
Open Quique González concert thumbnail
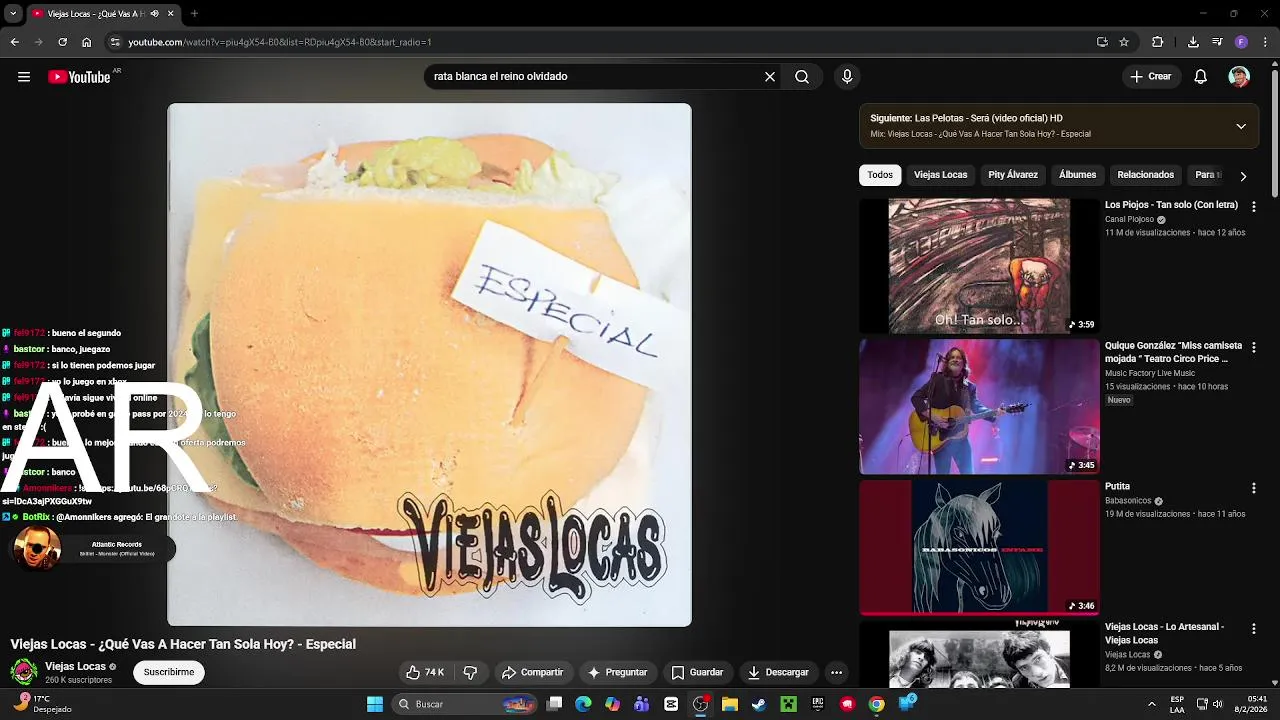(x=979, y=407)
